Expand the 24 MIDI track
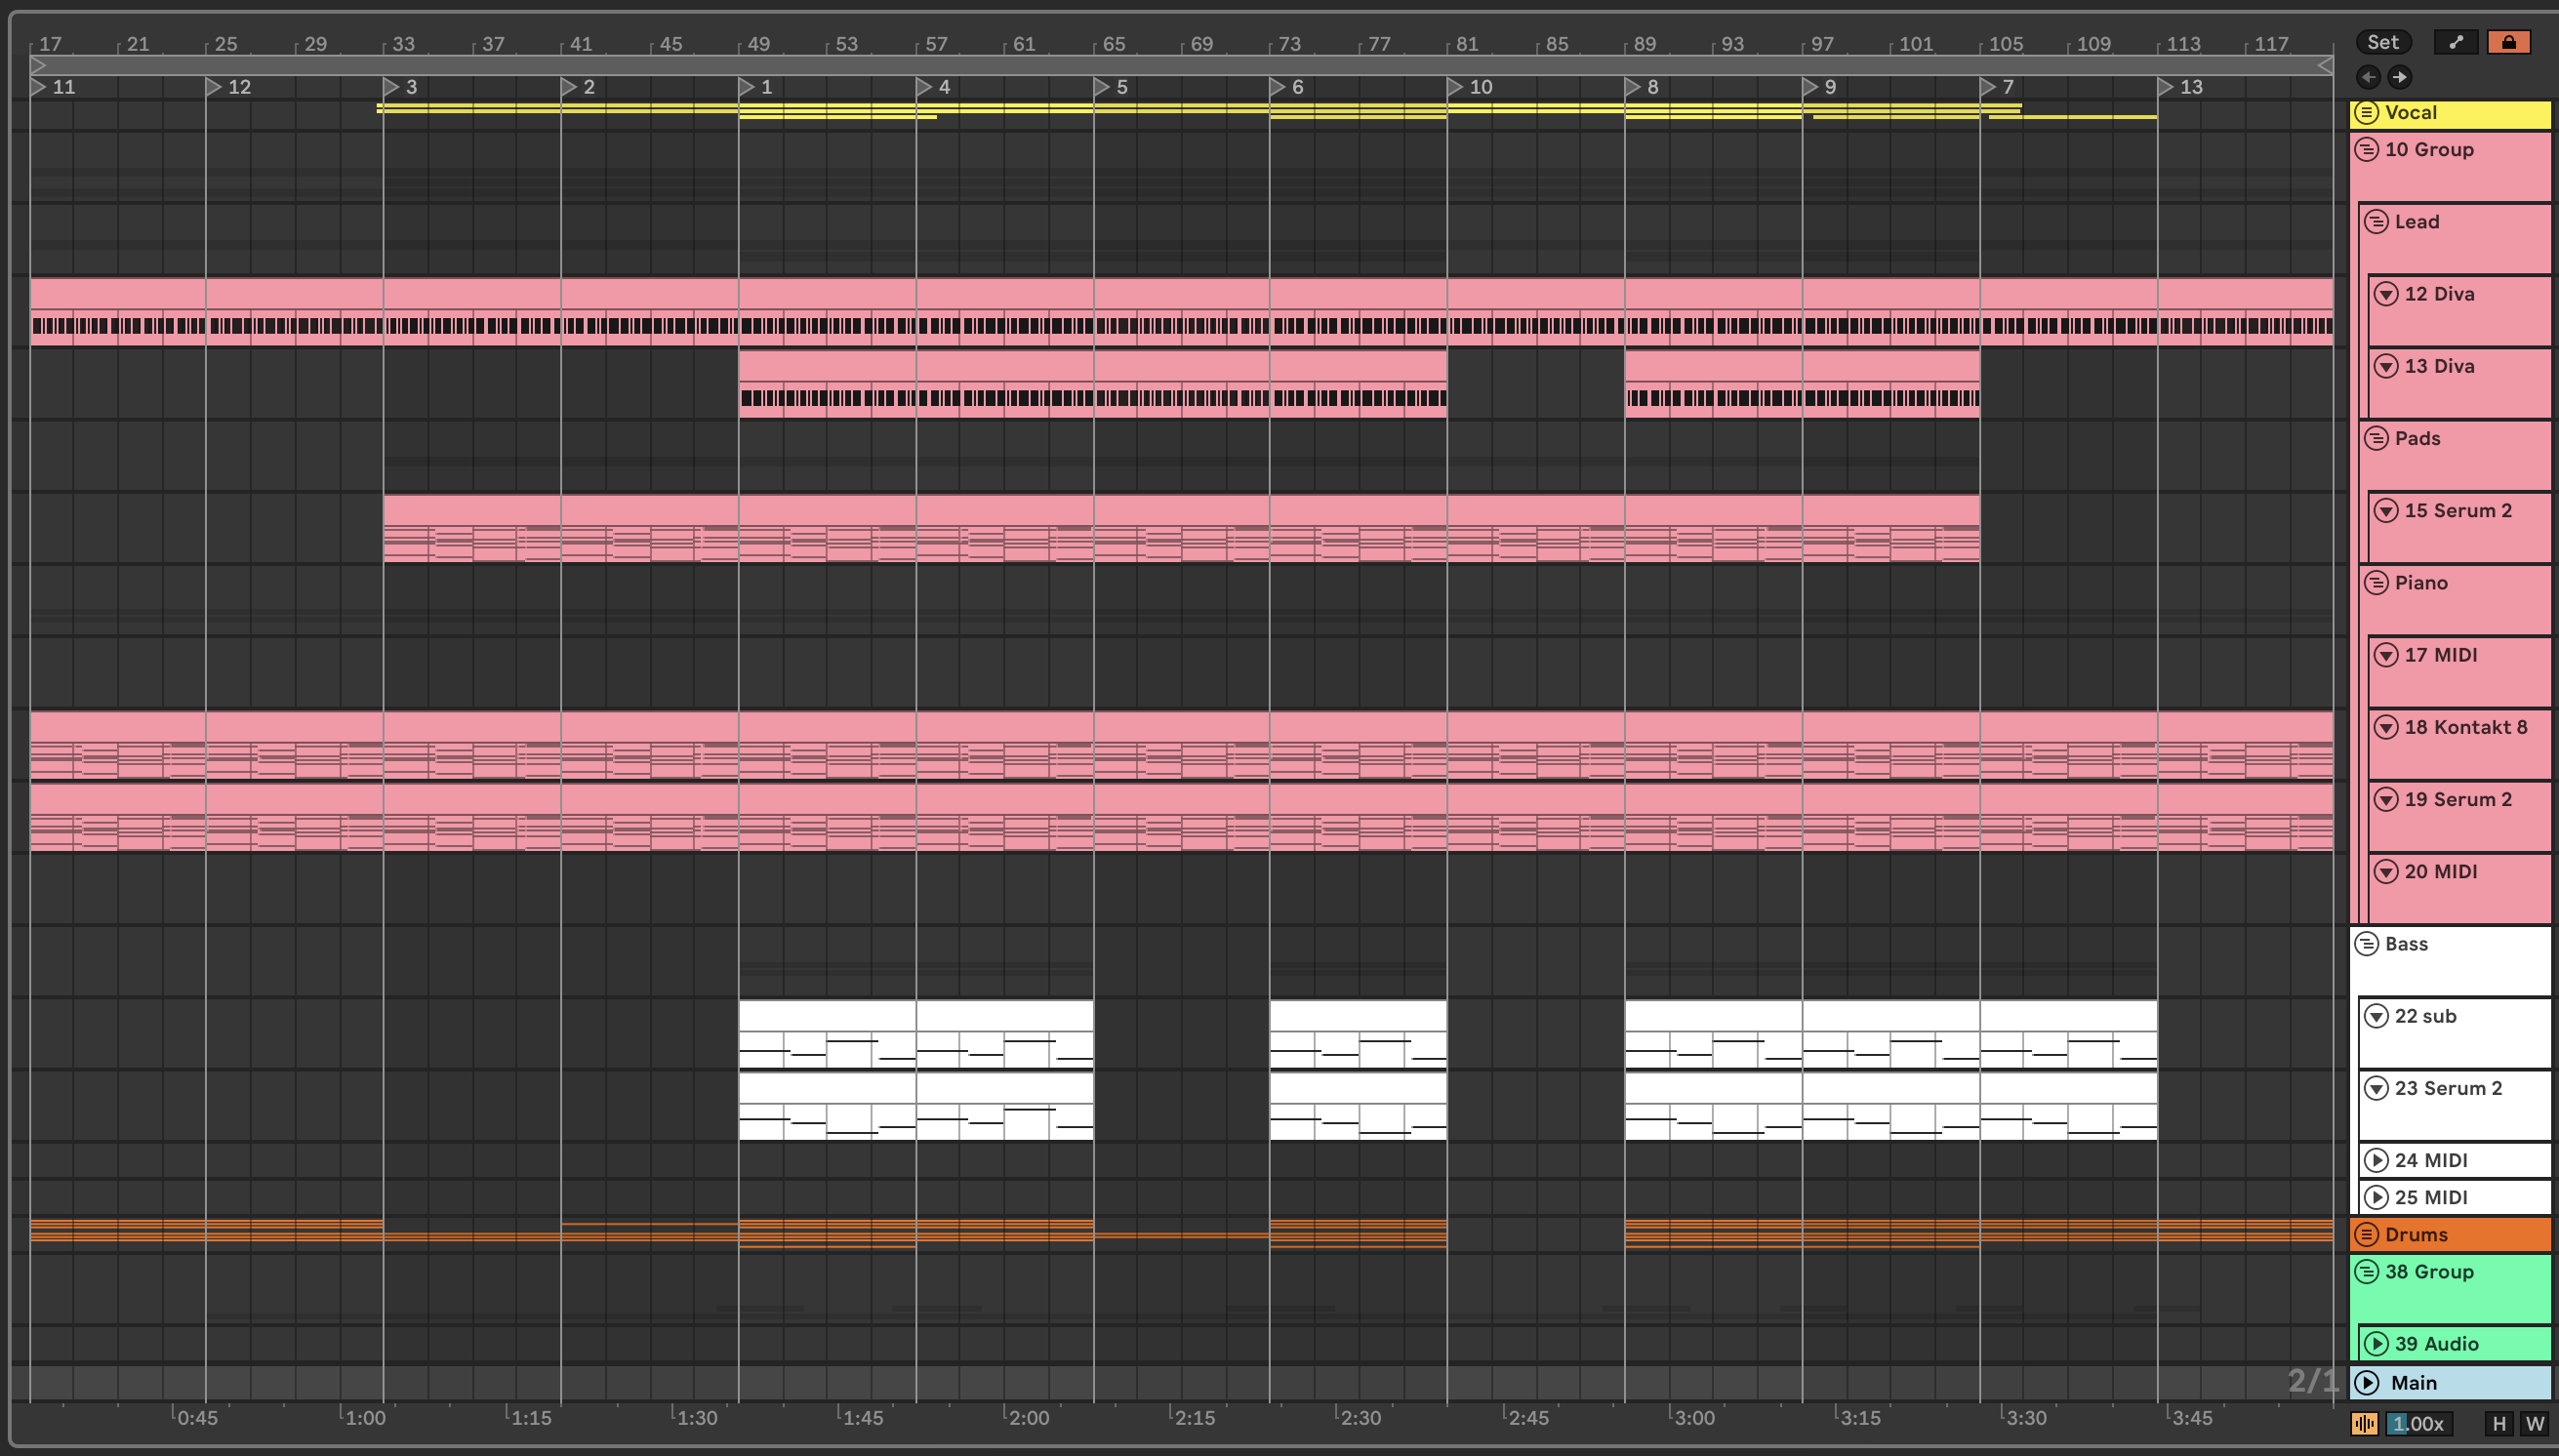2559x1456 pixels. [x=2376, y=1160]
